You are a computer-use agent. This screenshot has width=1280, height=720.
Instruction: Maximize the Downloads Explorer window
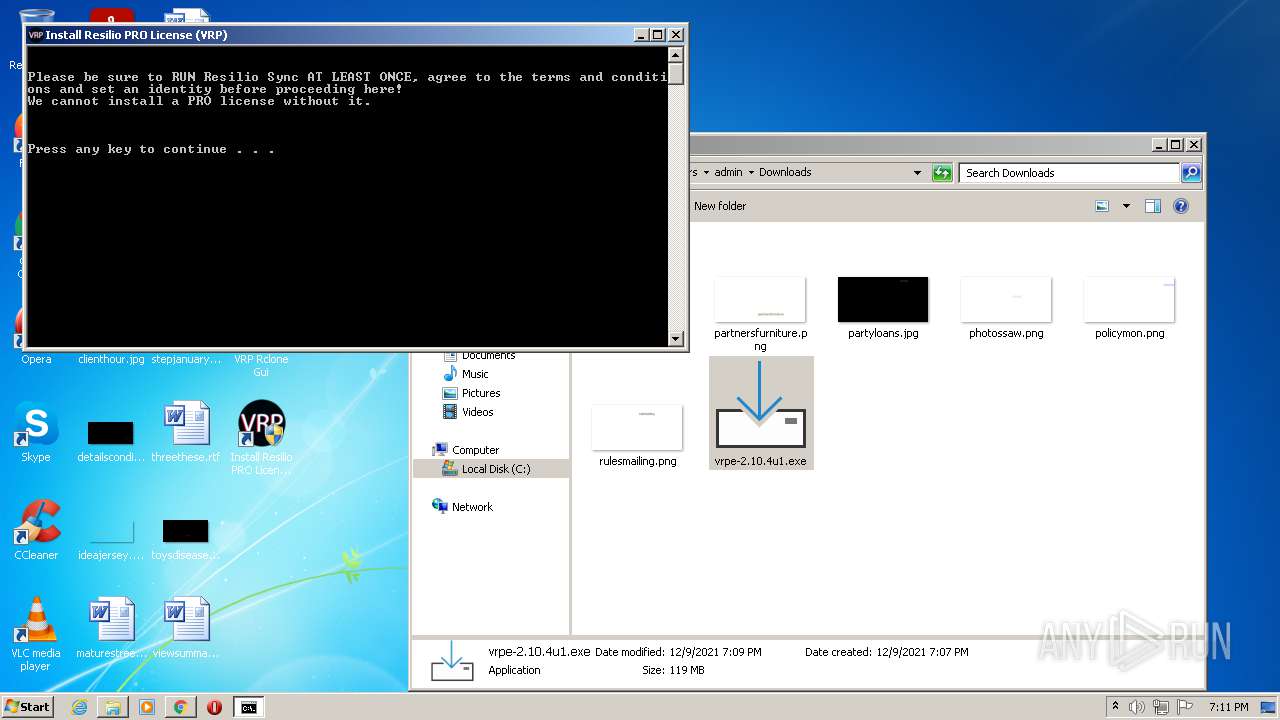[x=1176, y=144]
